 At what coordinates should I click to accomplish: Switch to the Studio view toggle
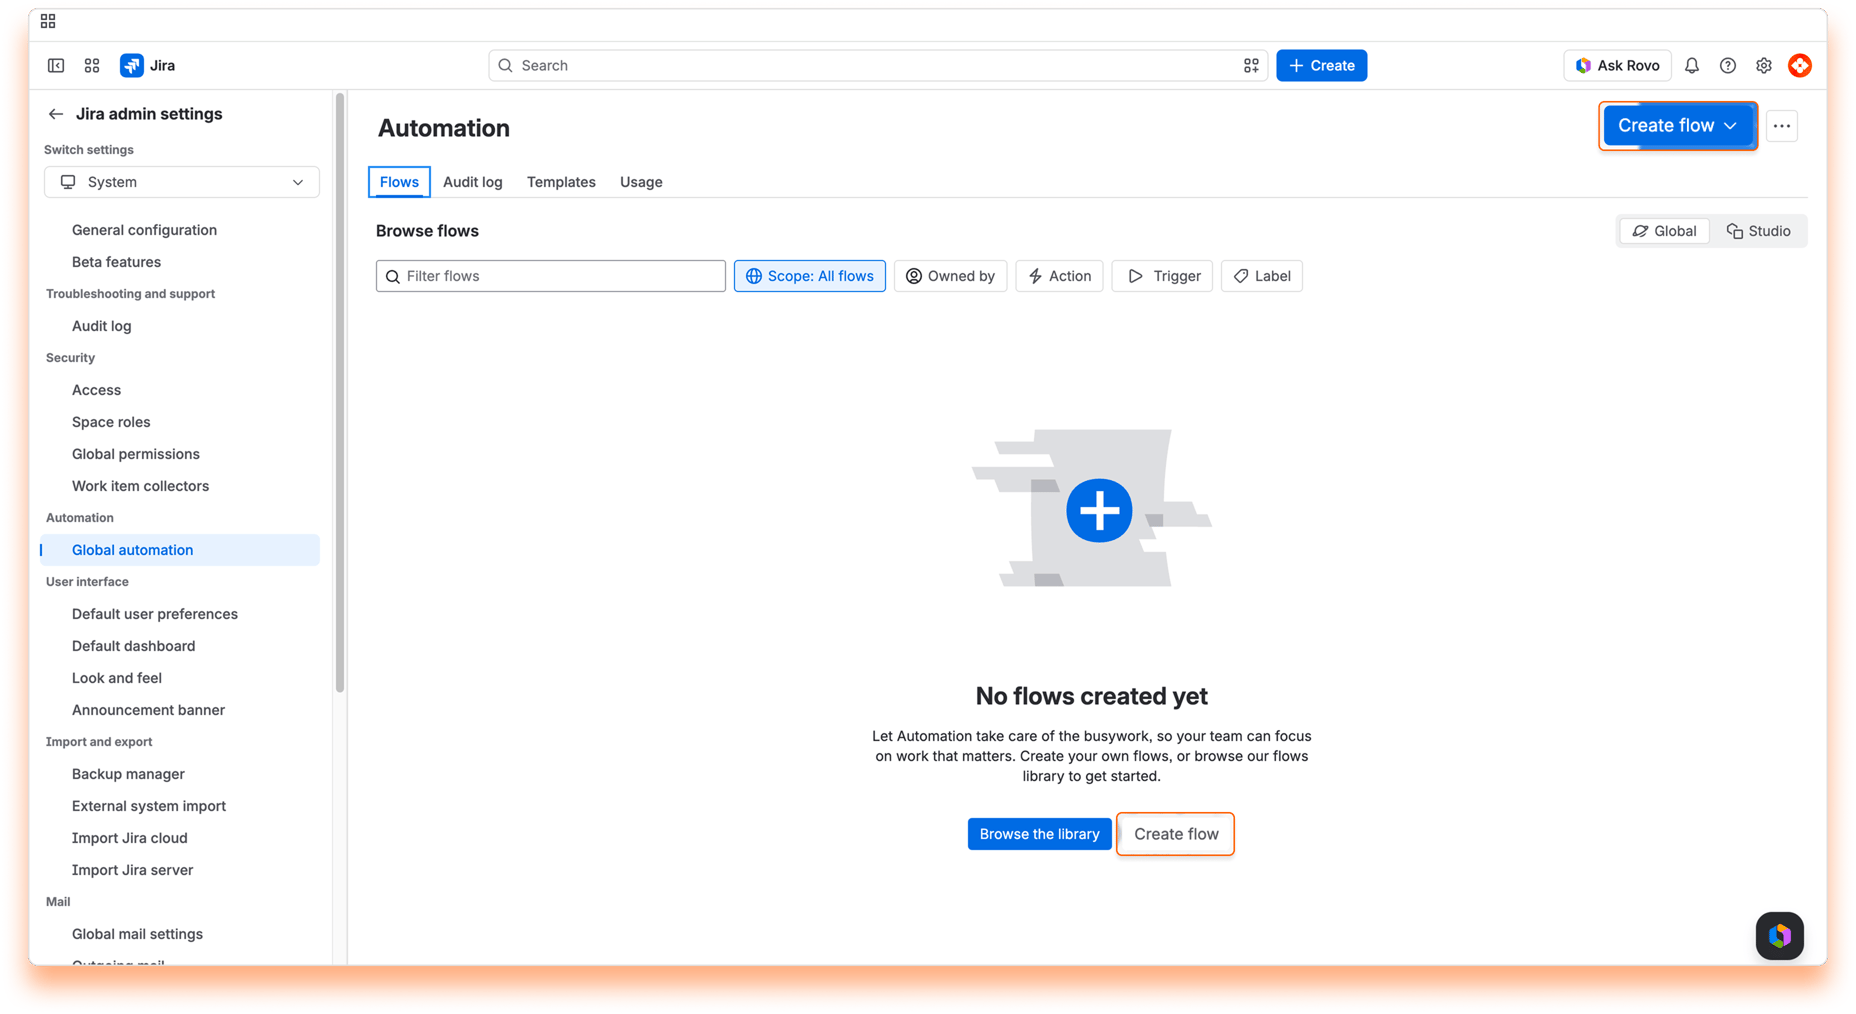1759,231
